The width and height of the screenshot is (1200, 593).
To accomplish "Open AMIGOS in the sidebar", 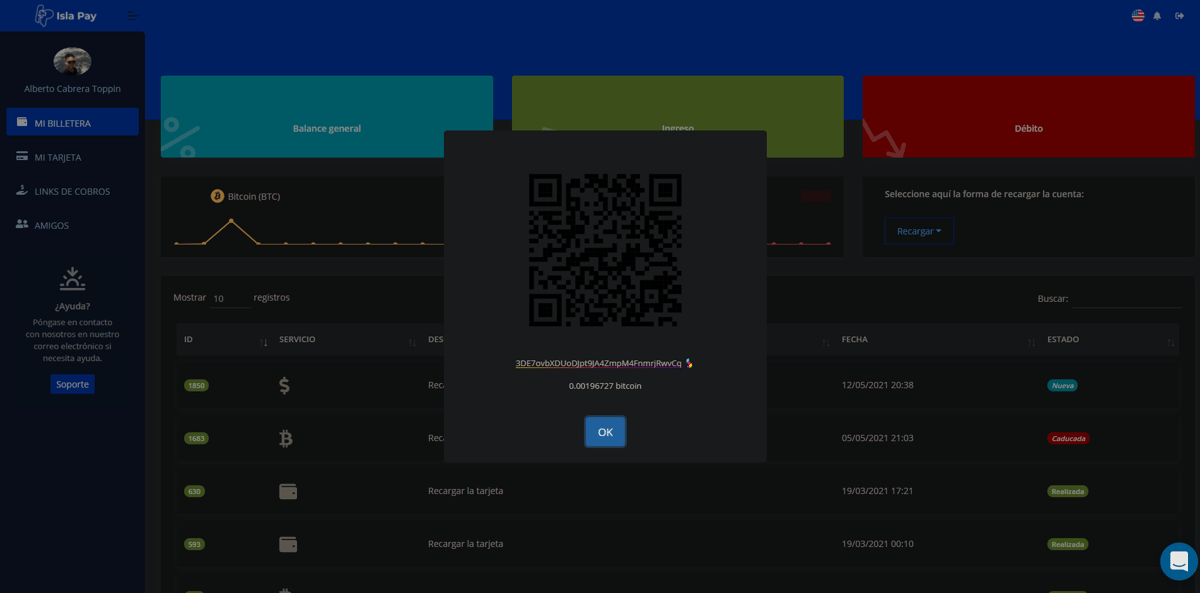I will point(72,225).
